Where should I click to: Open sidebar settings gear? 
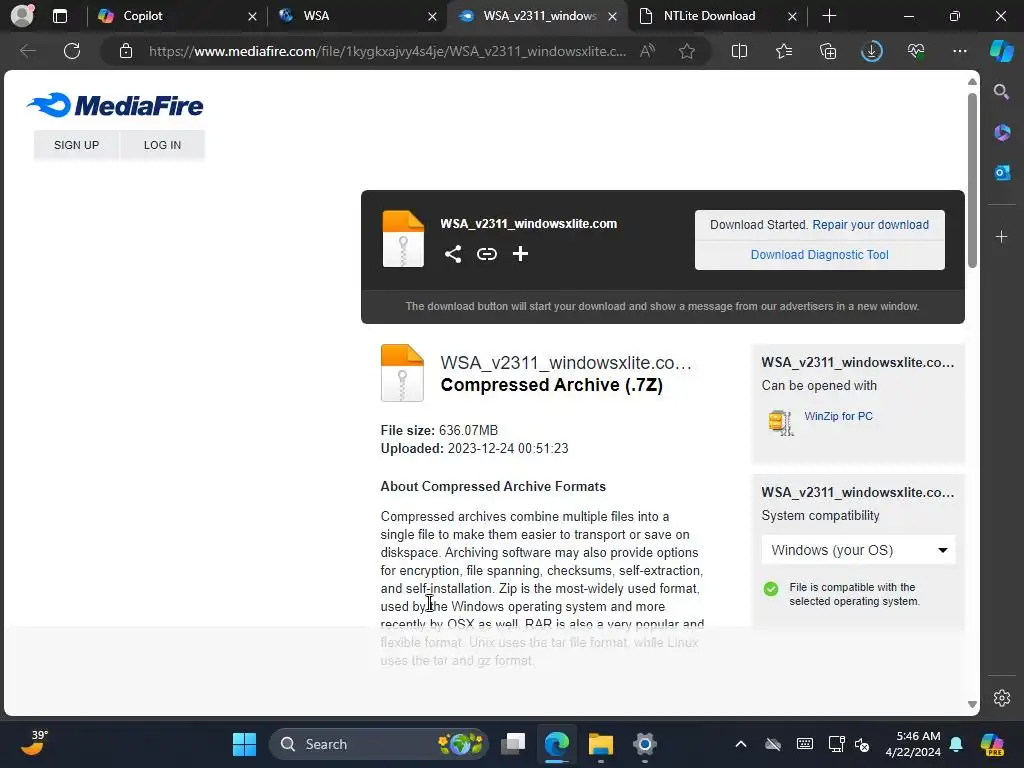1002,697
